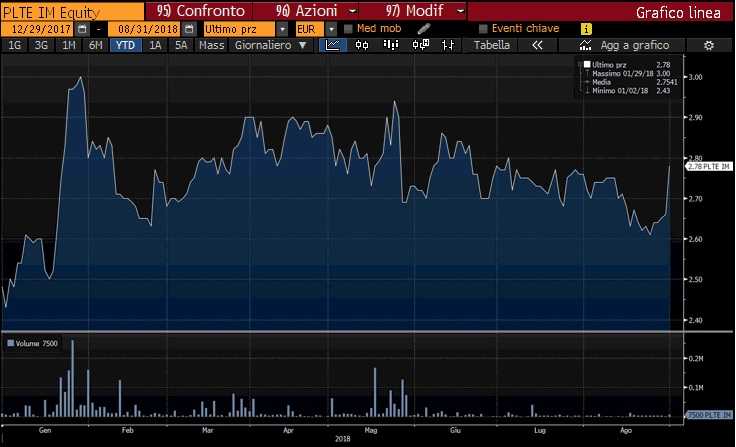736x447 pixels.
Task: Click the pencil edit icon
Action: click(423, 28)
